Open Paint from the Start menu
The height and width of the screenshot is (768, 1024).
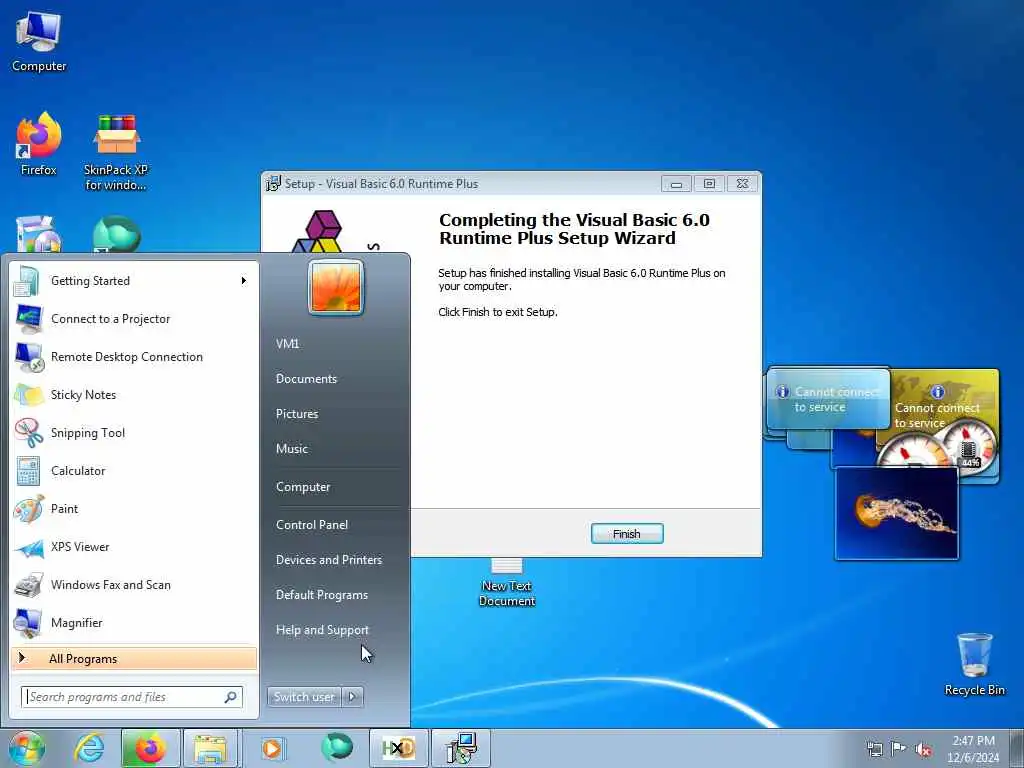[134, 508]
